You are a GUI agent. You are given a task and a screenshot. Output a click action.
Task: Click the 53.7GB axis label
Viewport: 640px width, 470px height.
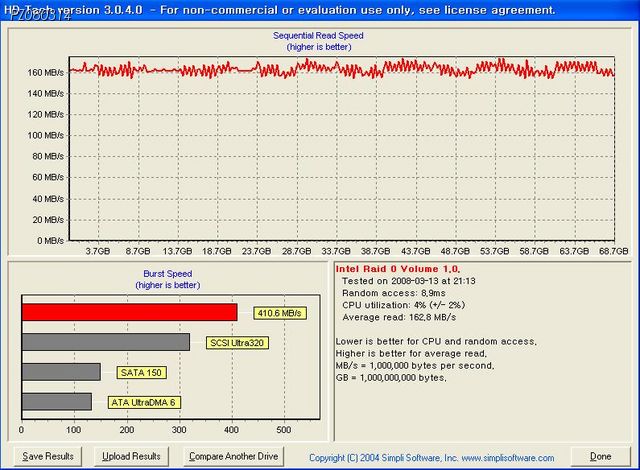[x=495, y=251]
